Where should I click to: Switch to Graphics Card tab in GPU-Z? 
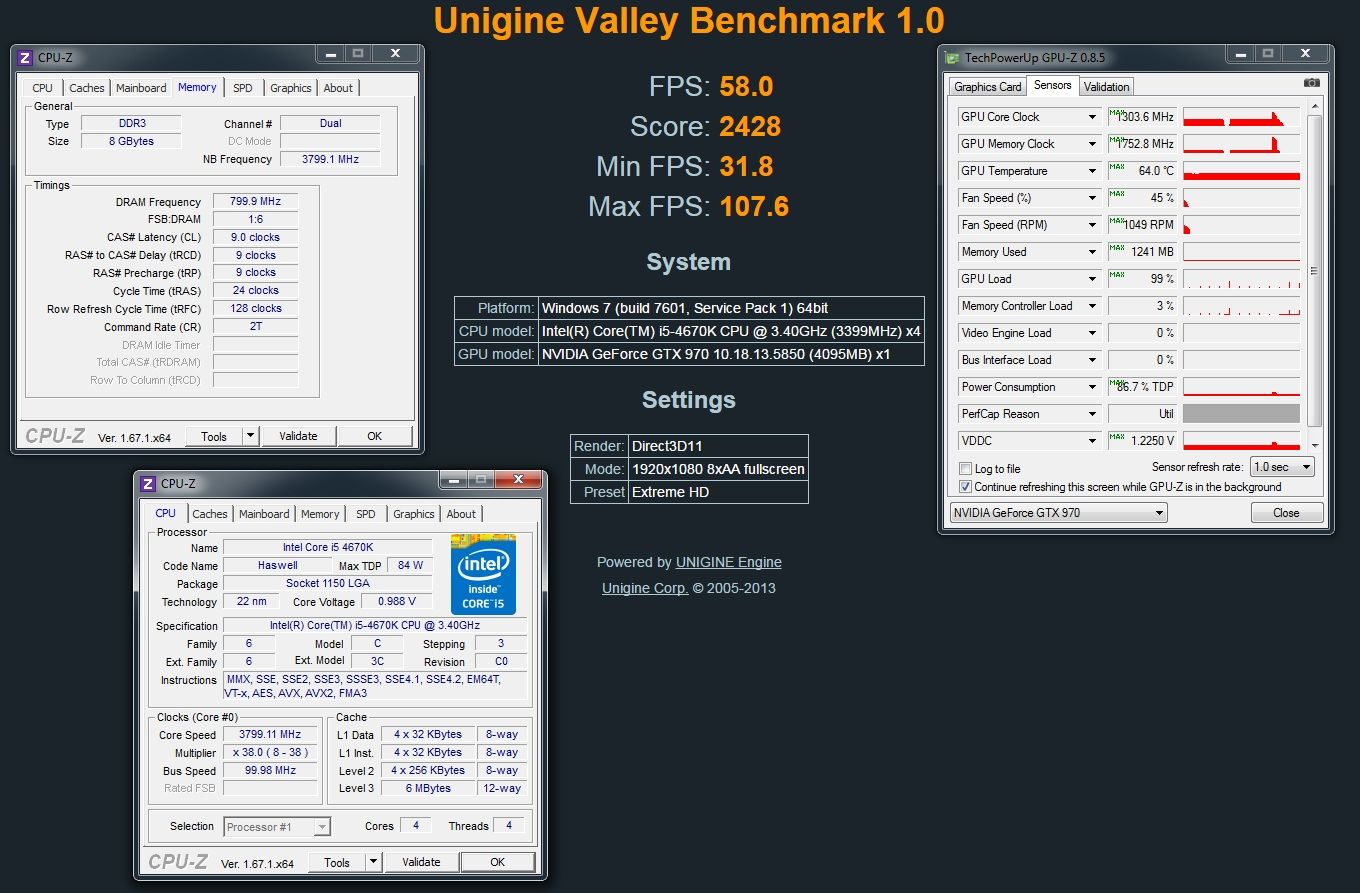pyautogui.click(x=988, y=87)
